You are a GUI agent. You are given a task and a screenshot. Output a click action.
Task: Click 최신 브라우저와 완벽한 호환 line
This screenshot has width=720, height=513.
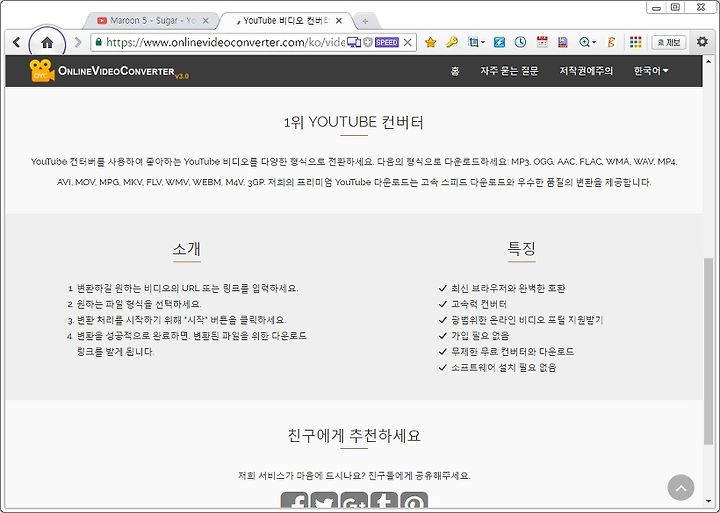point(508,288)
